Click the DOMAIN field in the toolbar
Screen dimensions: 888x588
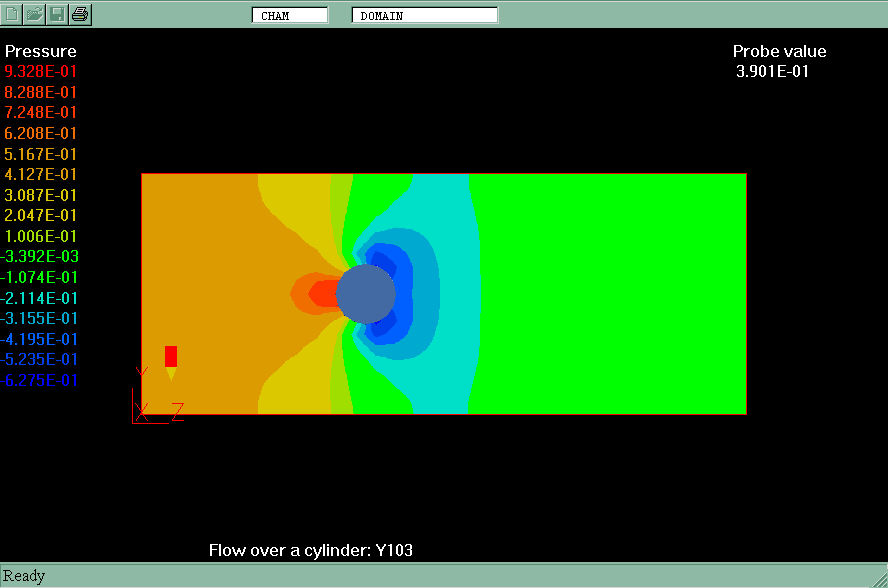tap(424, 15)
